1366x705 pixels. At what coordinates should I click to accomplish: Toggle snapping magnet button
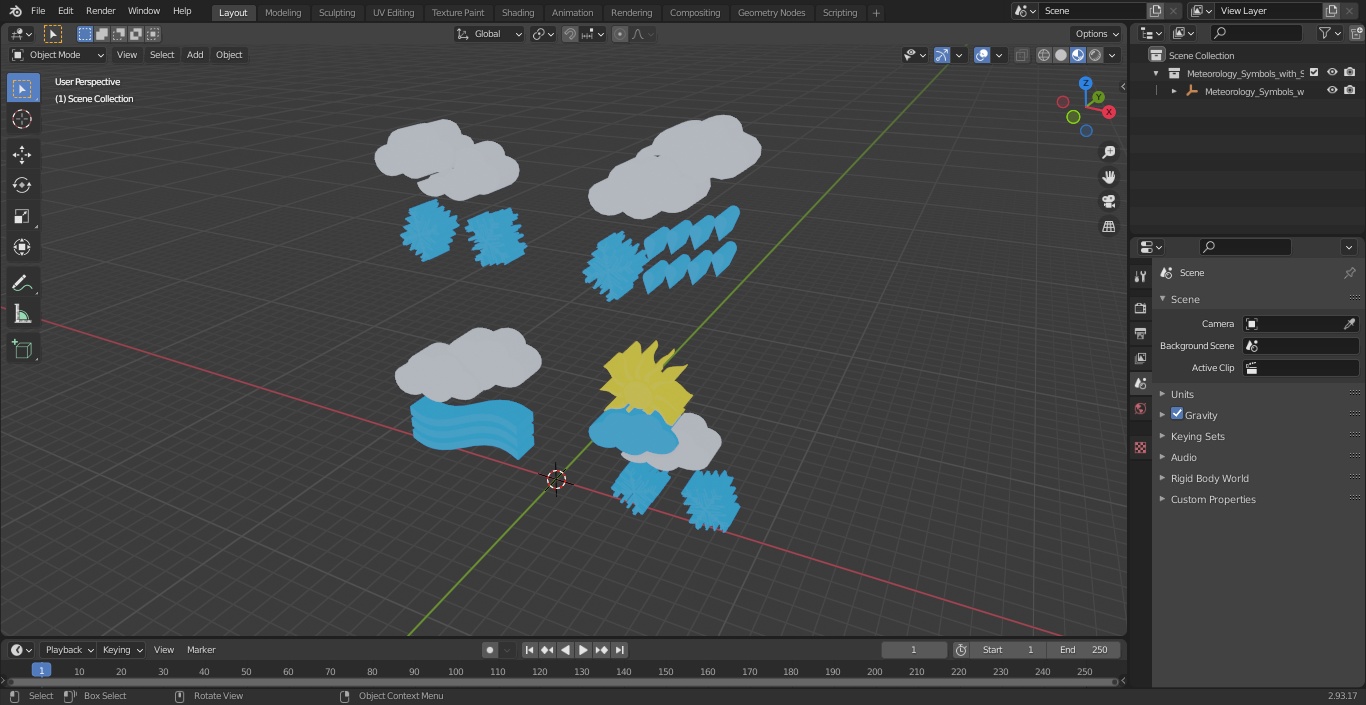click(x=569, y=34)
